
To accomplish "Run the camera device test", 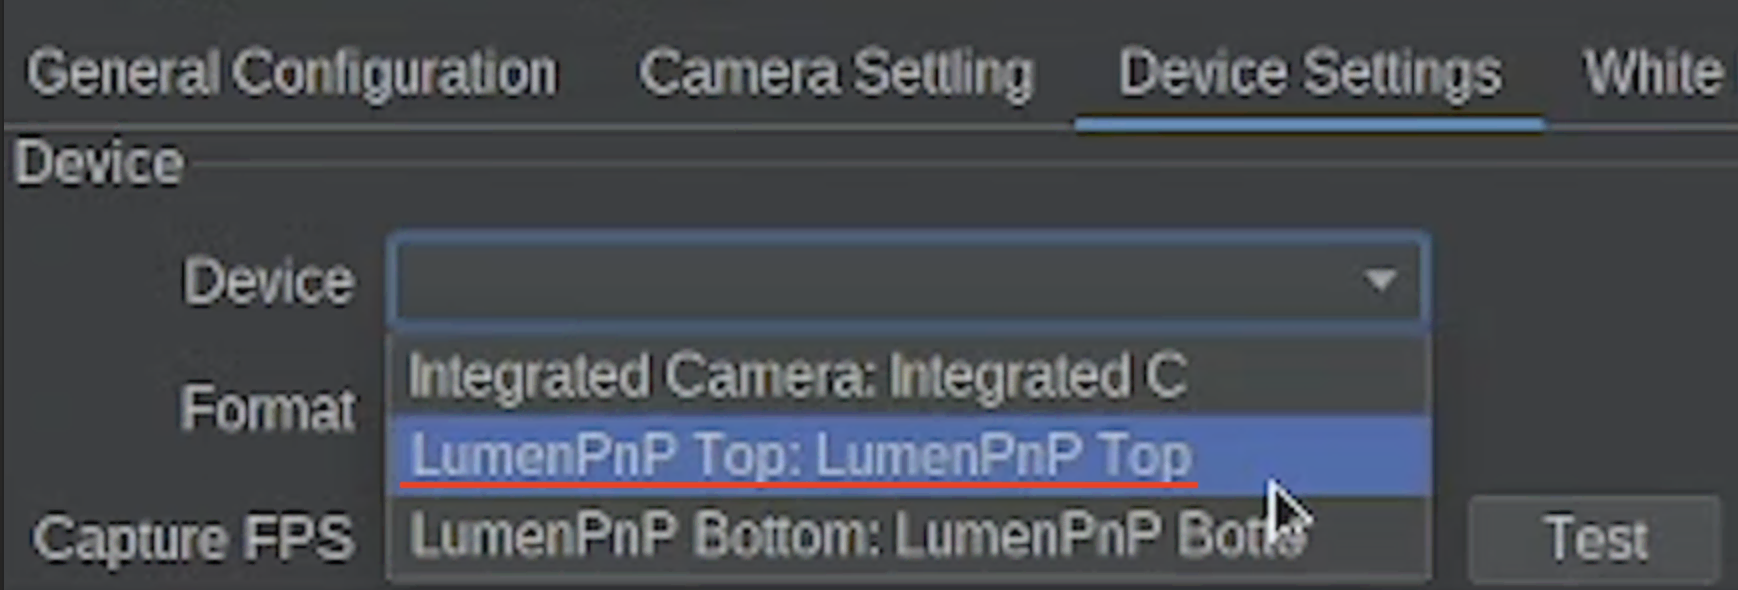I will coord(1595,538).
